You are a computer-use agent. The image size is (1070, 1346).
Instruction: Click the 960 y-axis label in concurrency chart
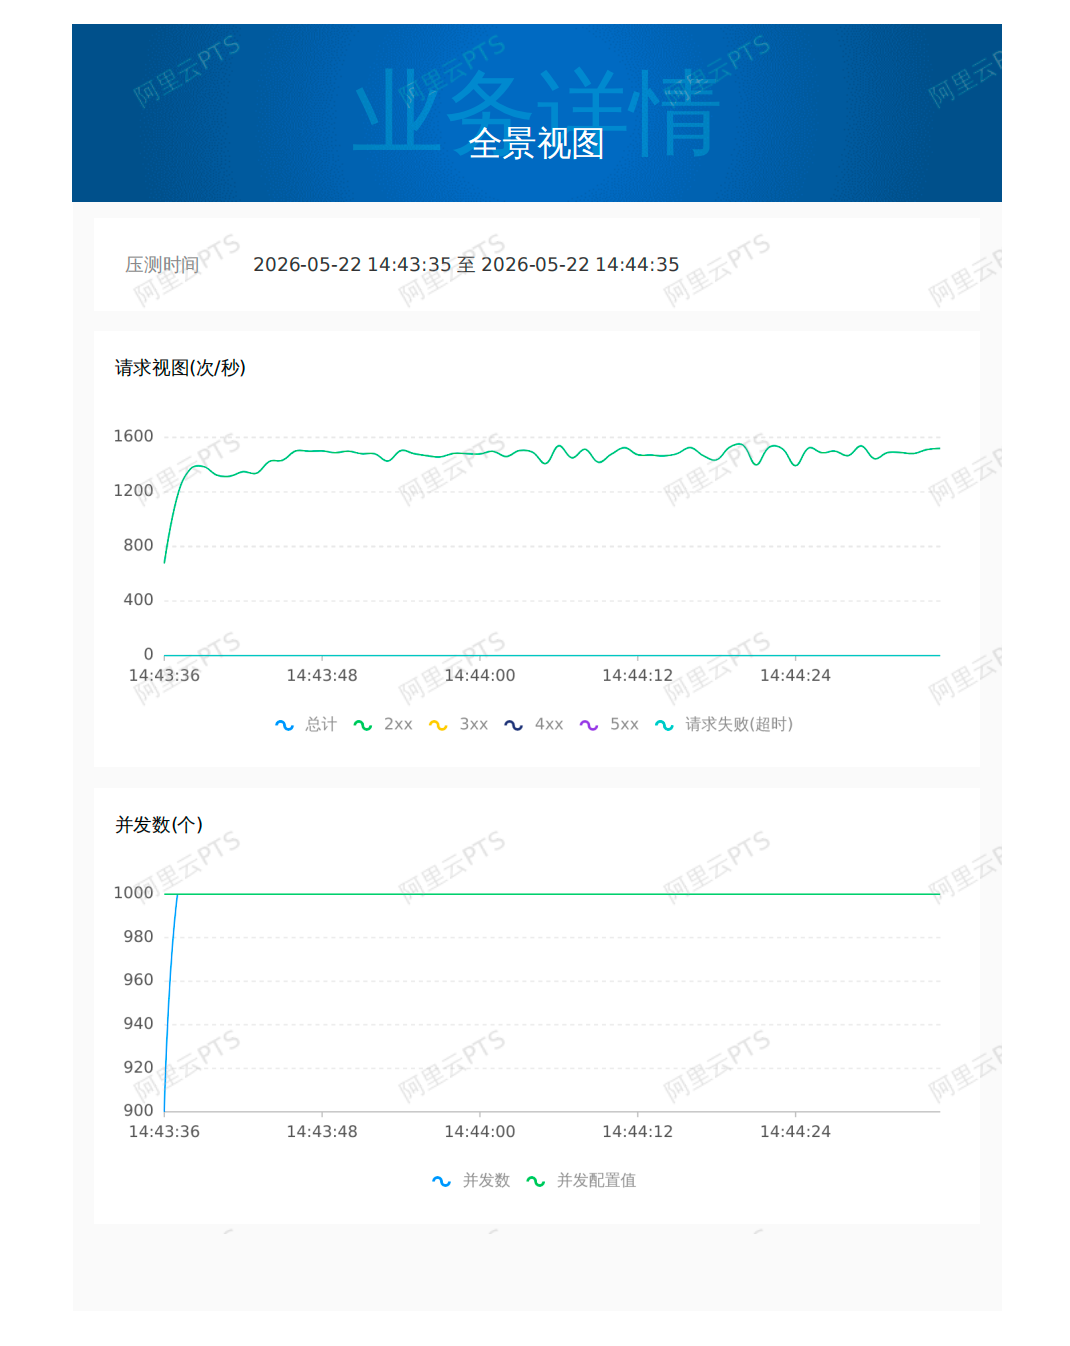[138, 979]
